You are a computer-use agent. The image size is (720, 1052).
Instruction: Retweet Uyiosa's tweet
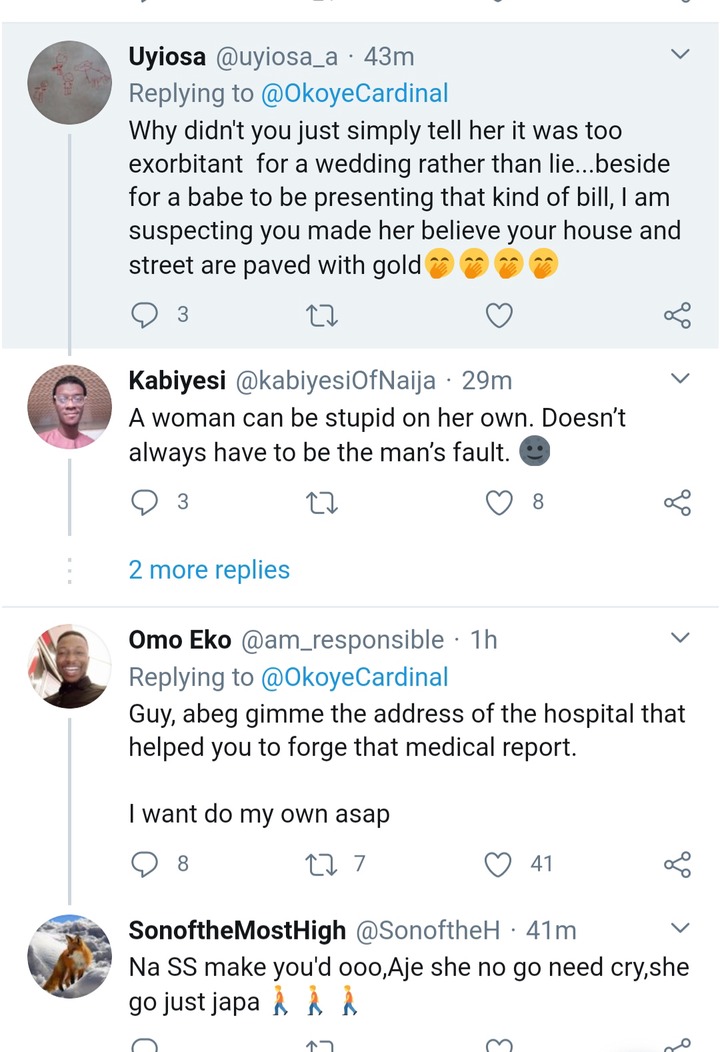click(x=322, y=316)
